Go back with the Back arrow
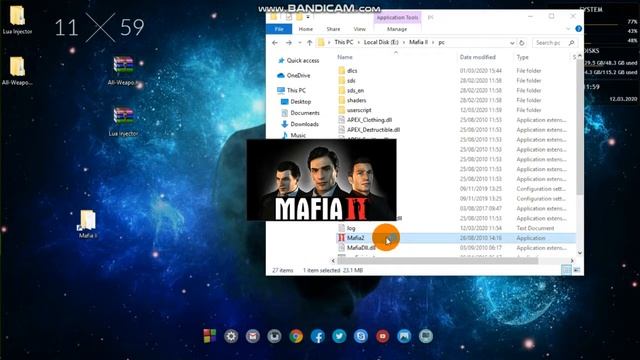 click(x=275, y=42)
